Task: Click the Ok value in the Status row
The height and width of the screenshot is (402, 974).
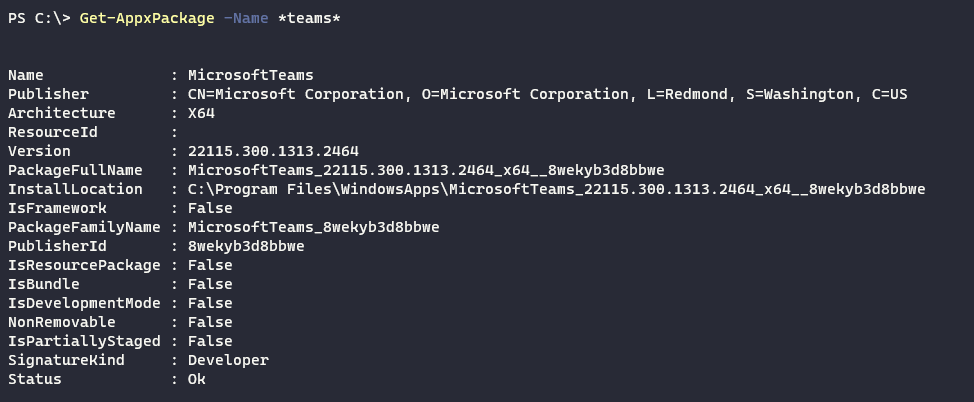Action: (197, 379)
